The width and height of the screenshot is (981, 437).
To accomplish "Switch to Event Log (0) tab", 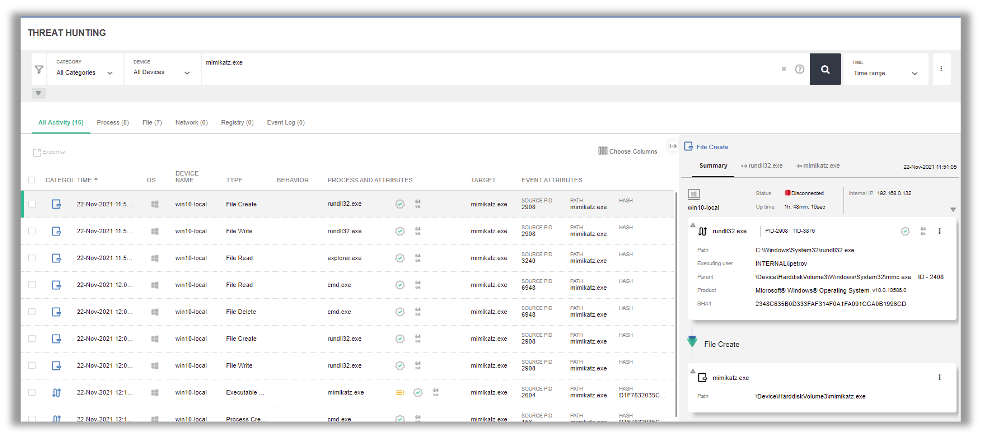I will (x=285, y=123).
